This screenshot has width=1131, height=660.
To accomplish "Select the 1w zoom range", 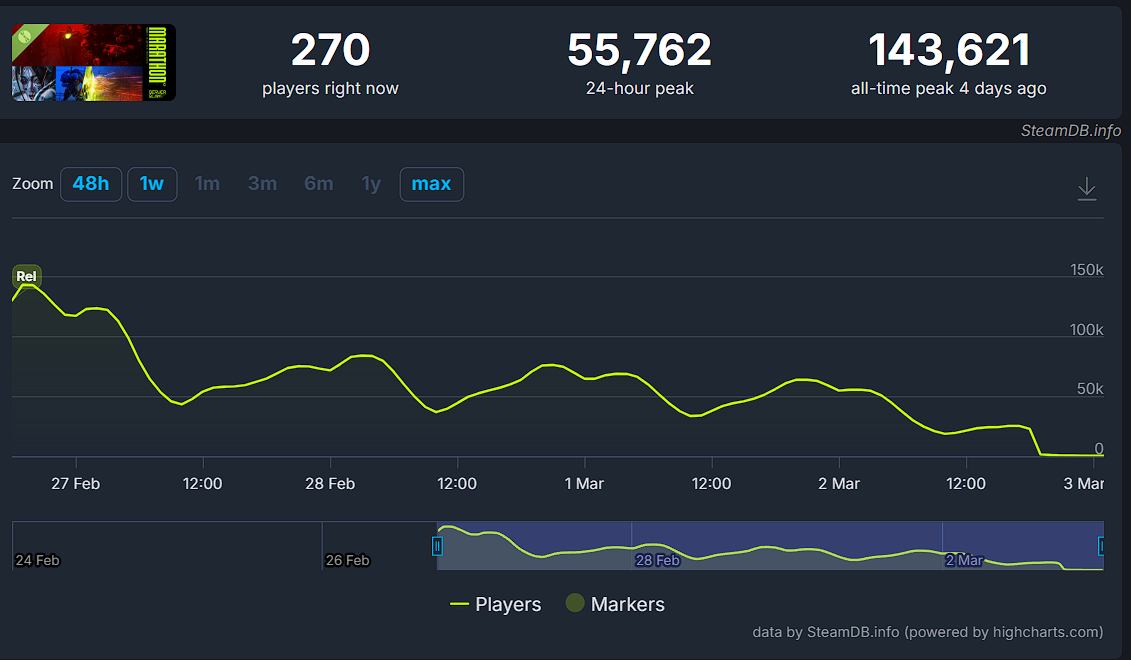I will pos(152,184).
